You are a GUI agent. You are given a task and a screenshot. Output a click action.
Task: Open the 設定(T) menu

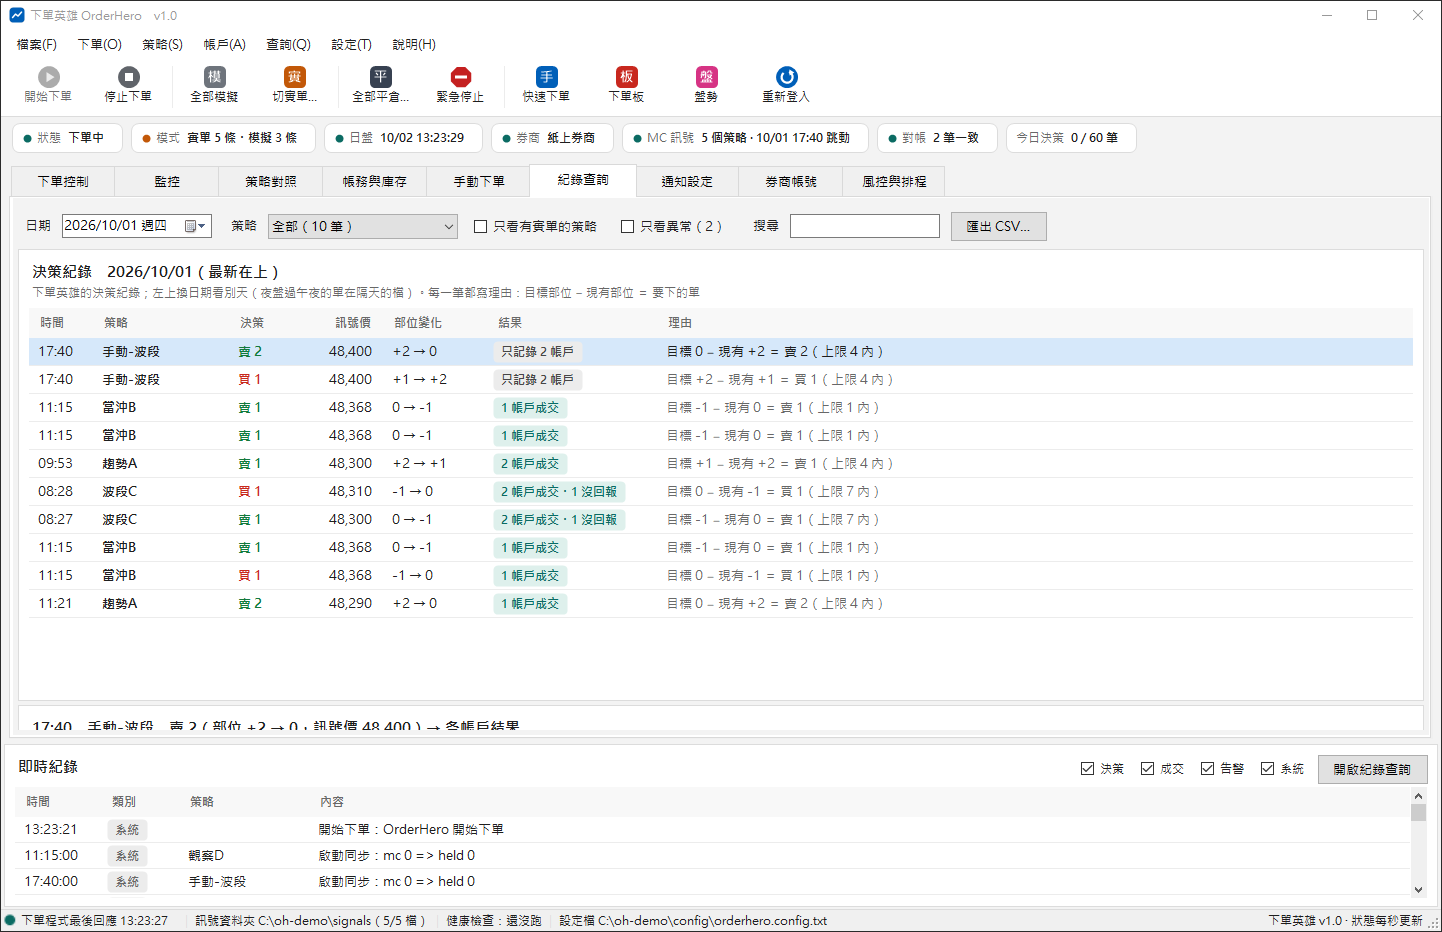[x=351, y=45]
